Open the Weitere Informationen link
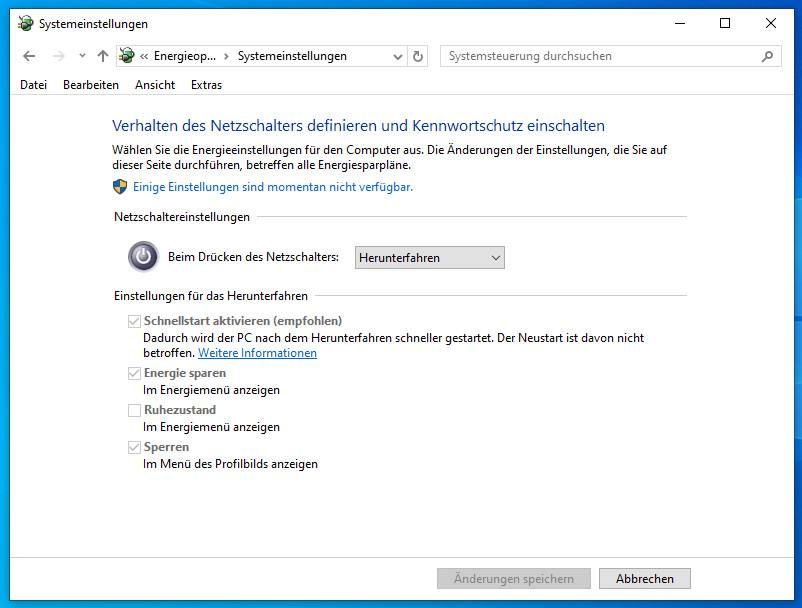The image size is (802, 608). pyautogui.click(x=257, y=353)
